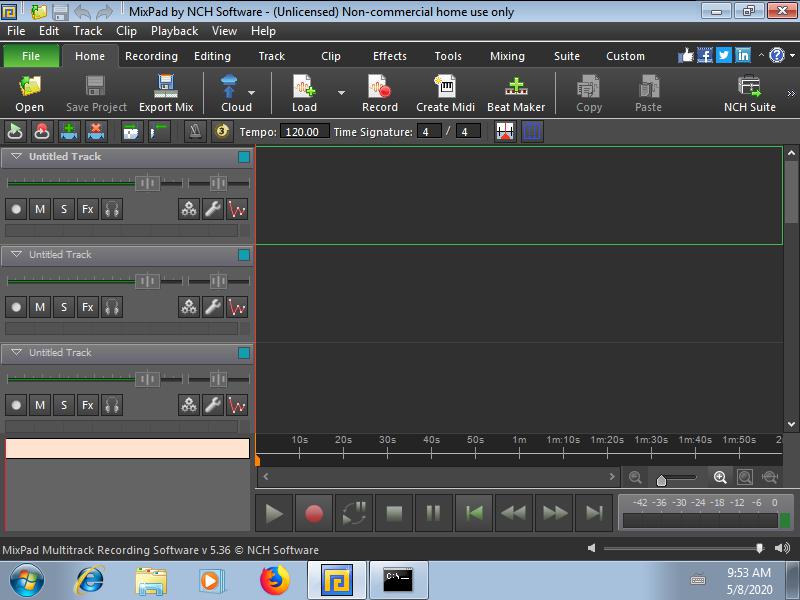This screenshot has height=600, width=800.
Task: Open the Edit menu
Action: (x=49, y=31)
